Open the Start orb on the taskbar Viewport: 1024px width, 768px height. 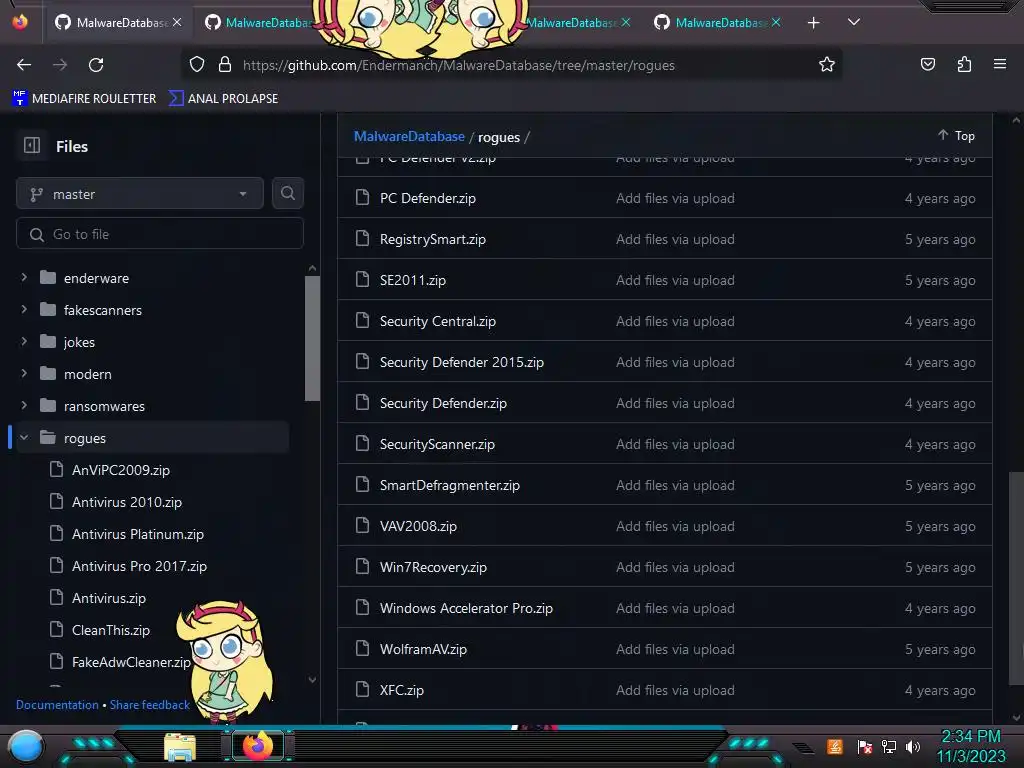point(26,747)
